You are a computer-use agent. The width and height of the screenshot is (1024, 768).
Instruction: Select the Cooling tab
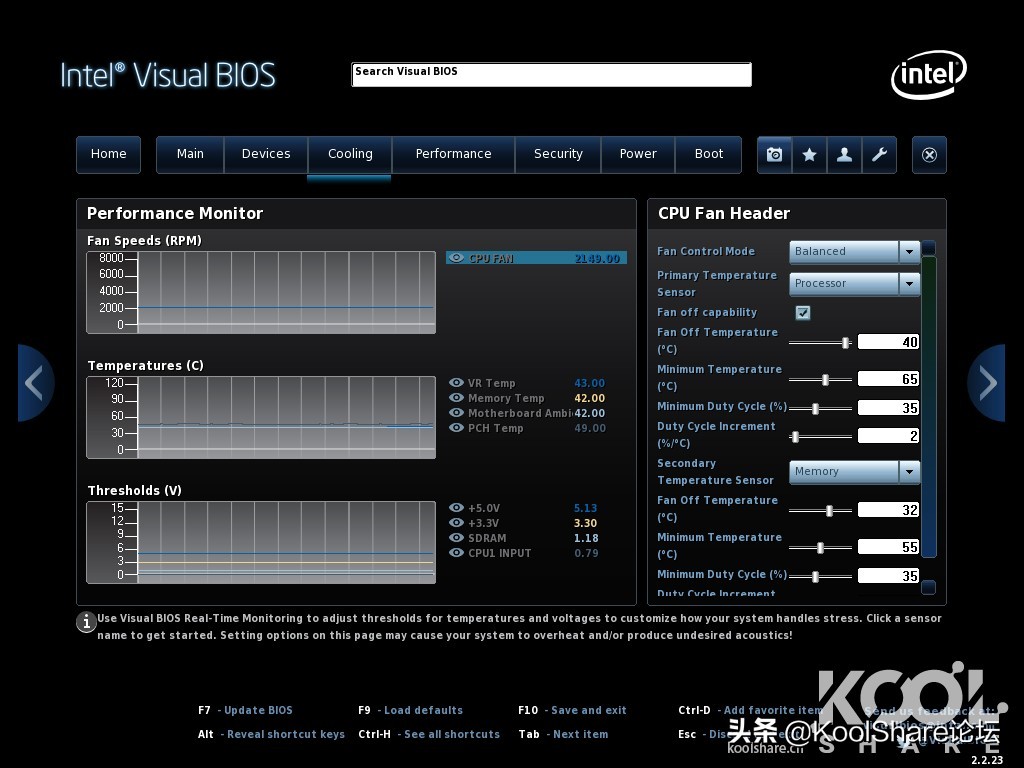(x=350, y=155)
